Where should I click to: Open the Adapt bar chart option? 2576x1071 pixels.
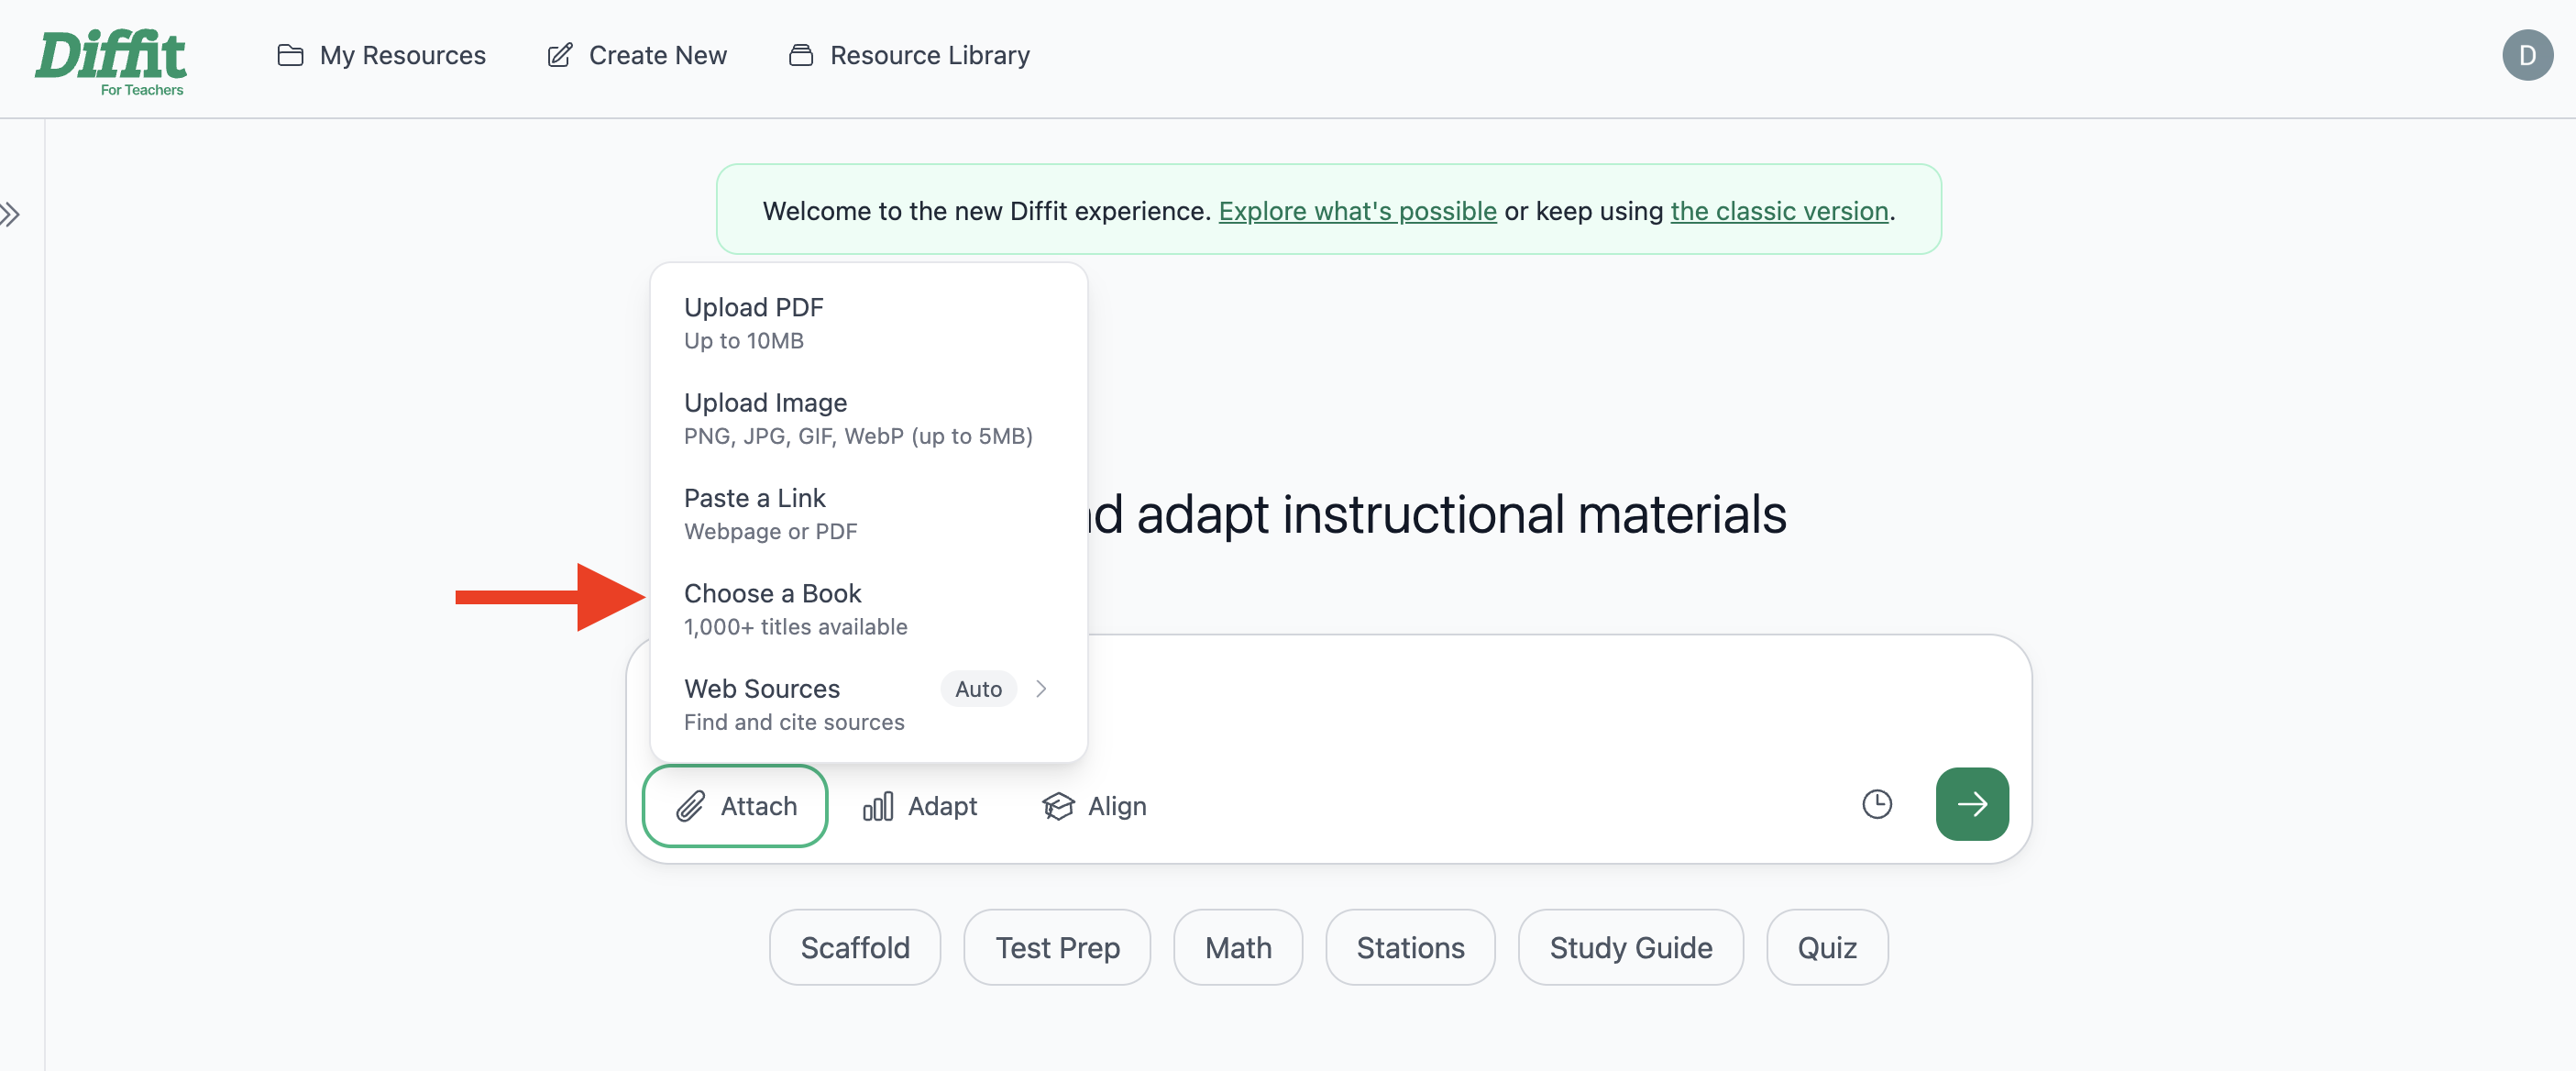(920, 806)
